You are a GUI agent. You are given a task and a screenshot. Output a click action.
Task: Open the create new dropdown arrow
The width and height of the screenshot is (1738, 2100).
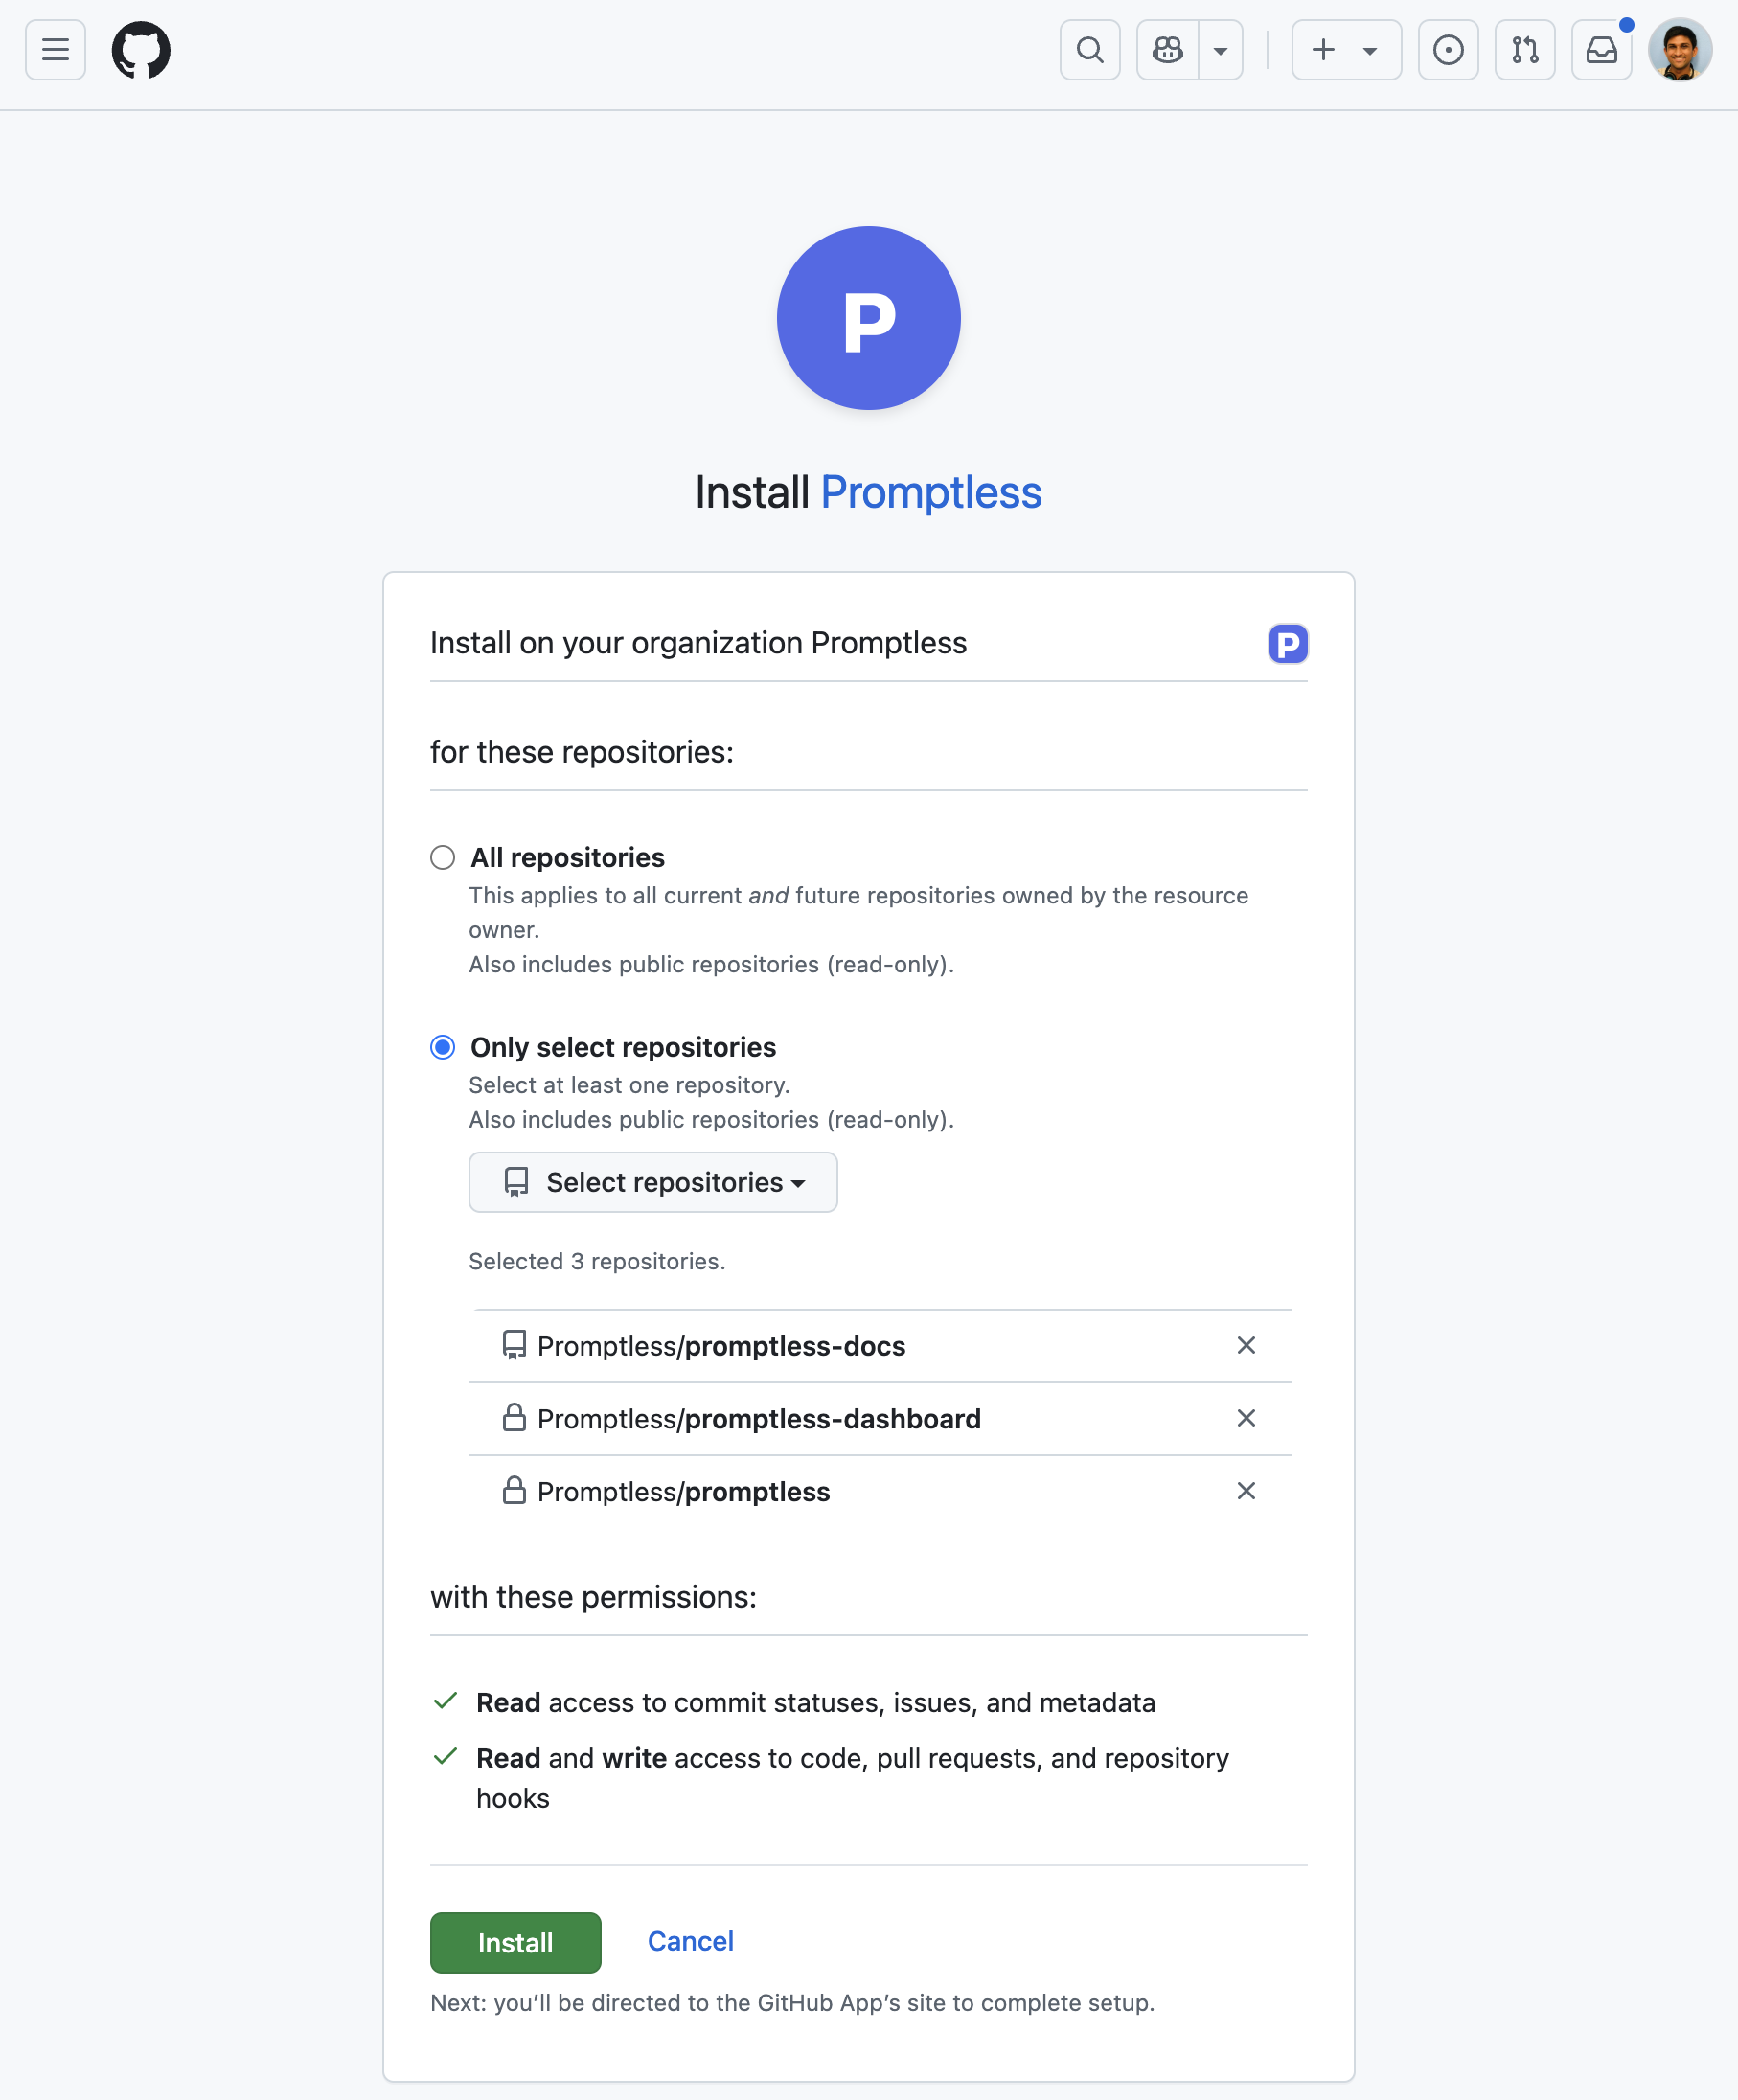click(1369, 50)
